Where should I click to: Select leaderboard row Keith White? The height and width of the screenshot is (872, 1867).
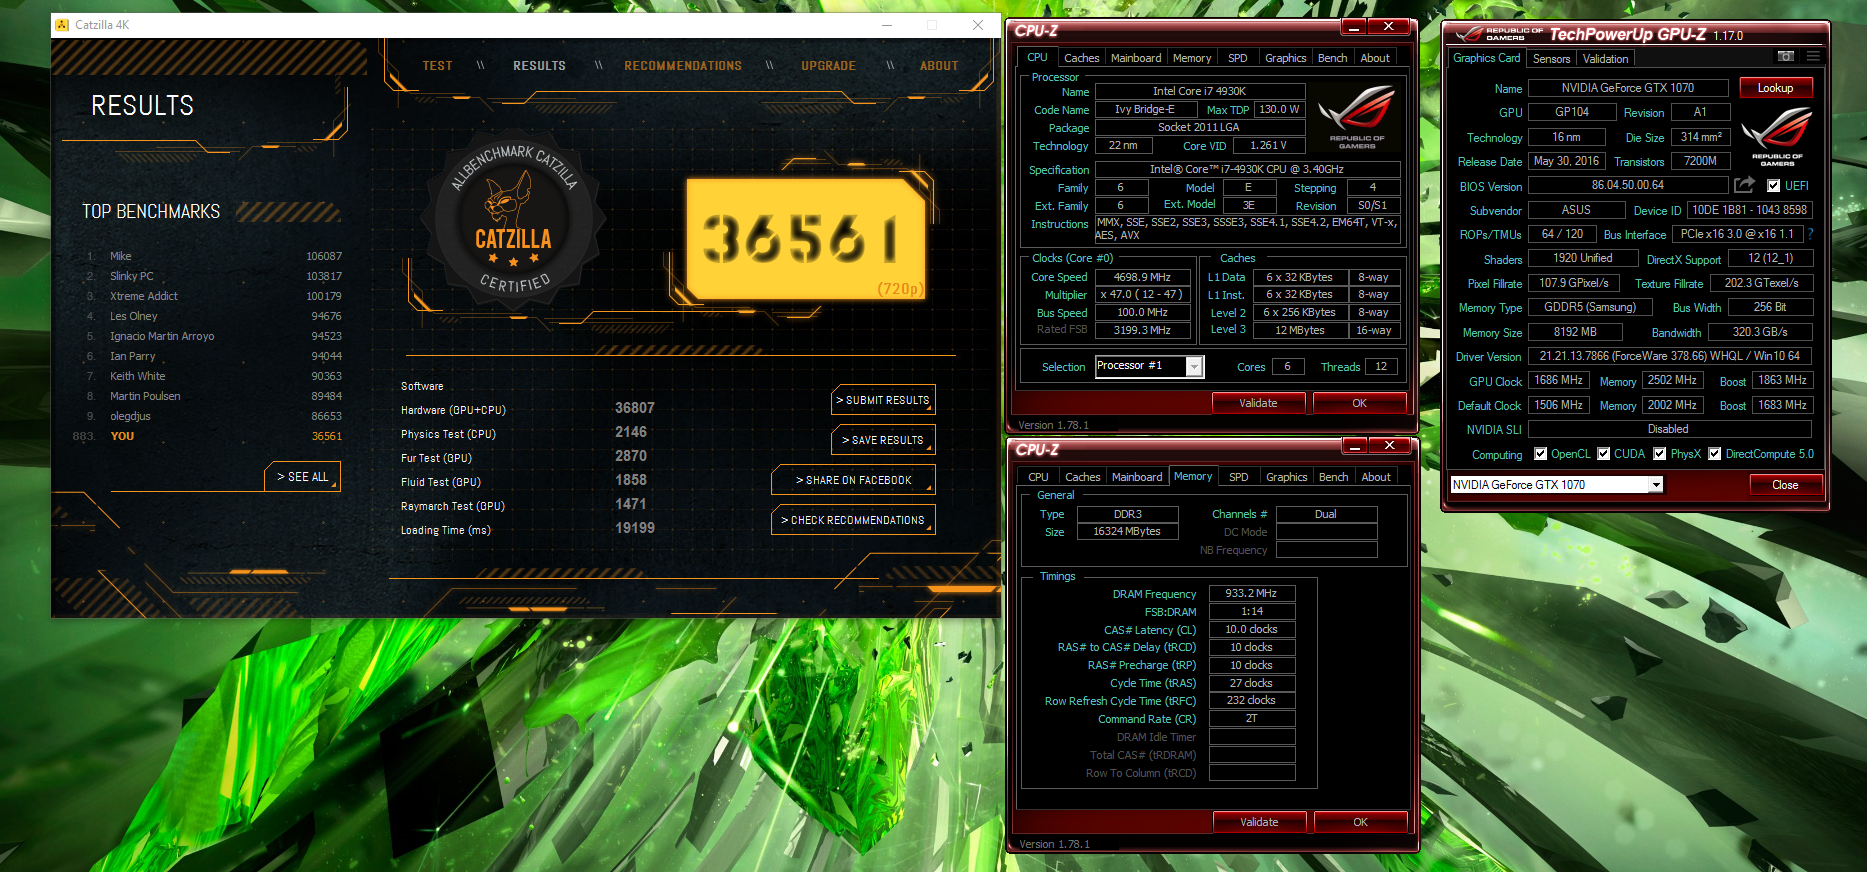[x=212, y=376]
